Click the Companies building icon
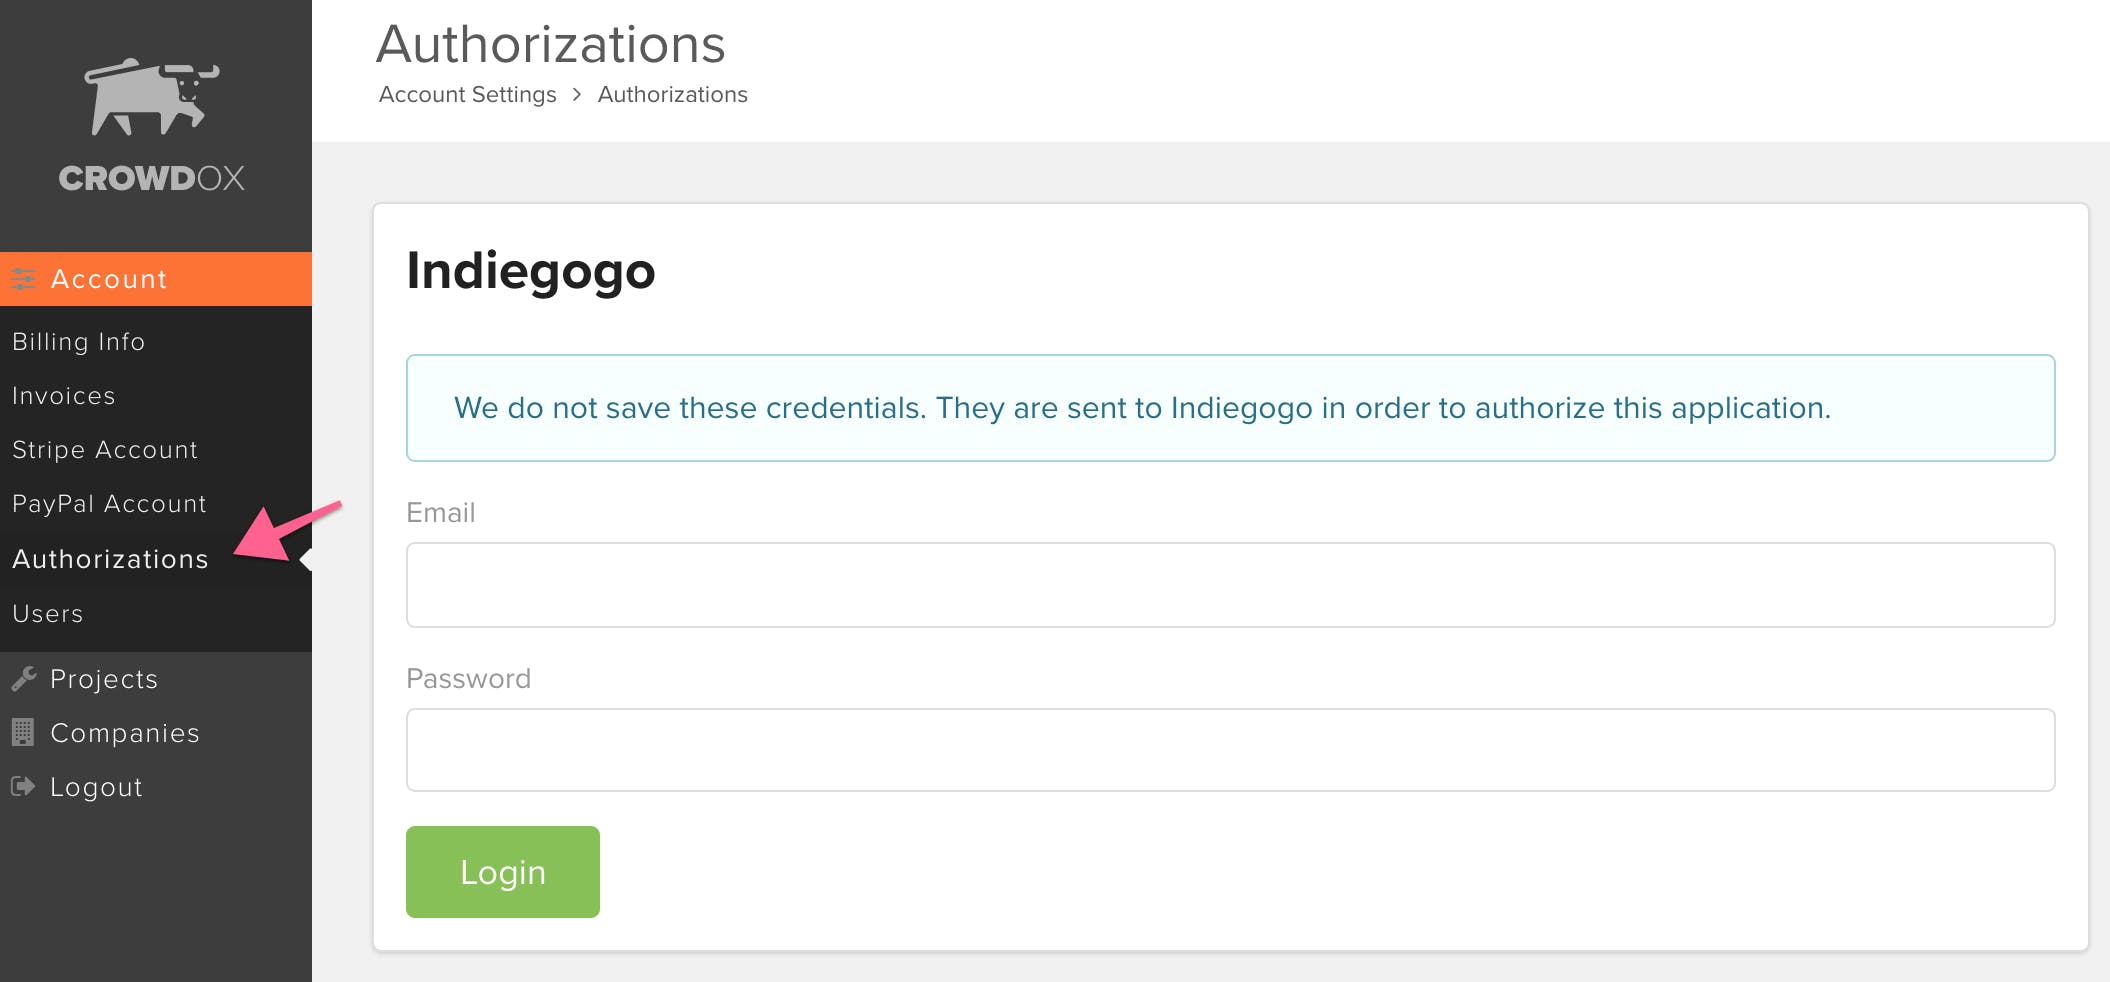This screenshot has width=2110, height=982. coord(23,732)
